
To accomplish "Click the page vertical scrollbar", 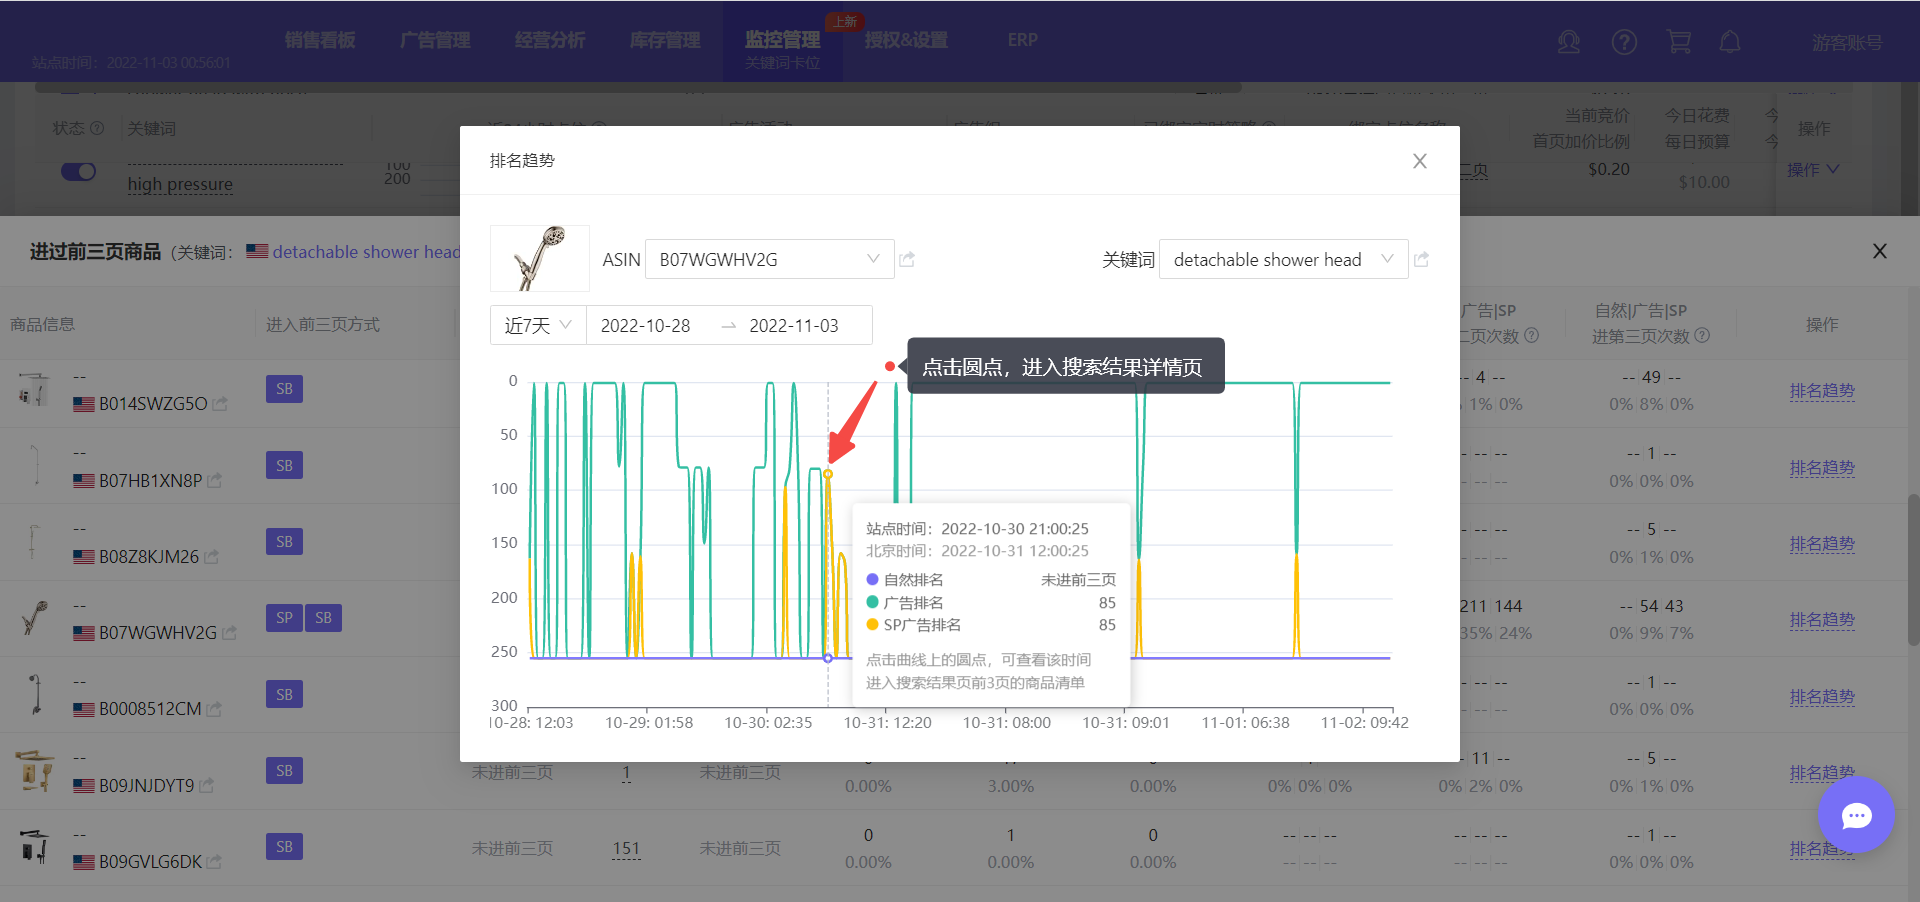I will (1913, 570).
